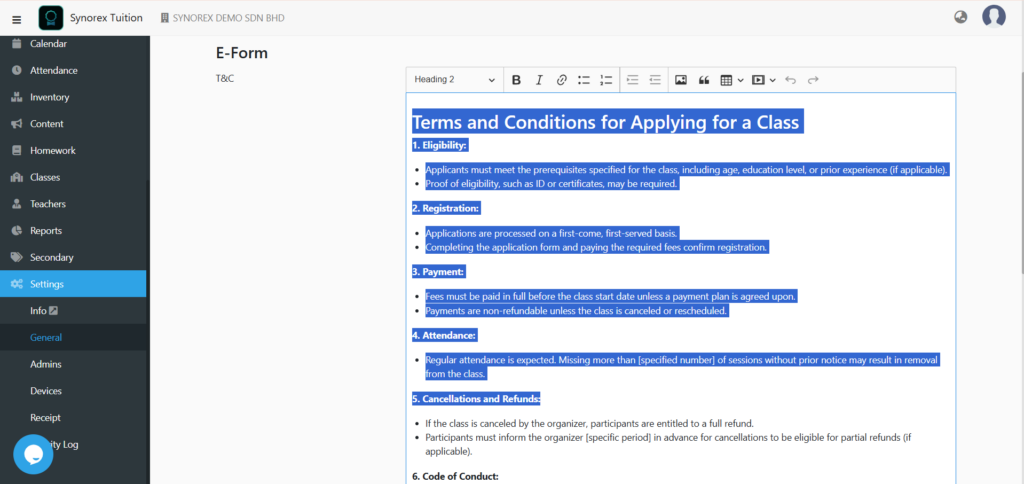Click the SYNOREX DEMO SDN BHD company name
This screenshot has width=1024, height=484.
tap(229, 18)
